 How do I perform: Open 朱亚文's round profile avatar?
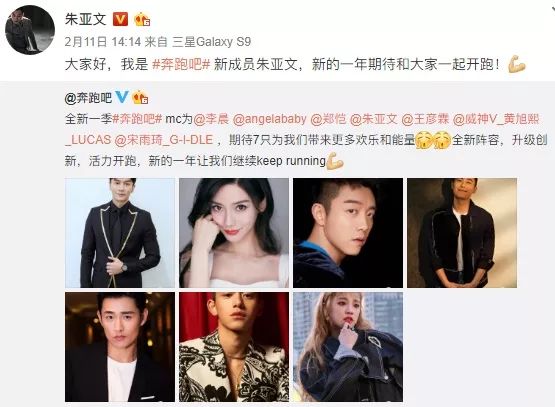click(x=30, y=30)
